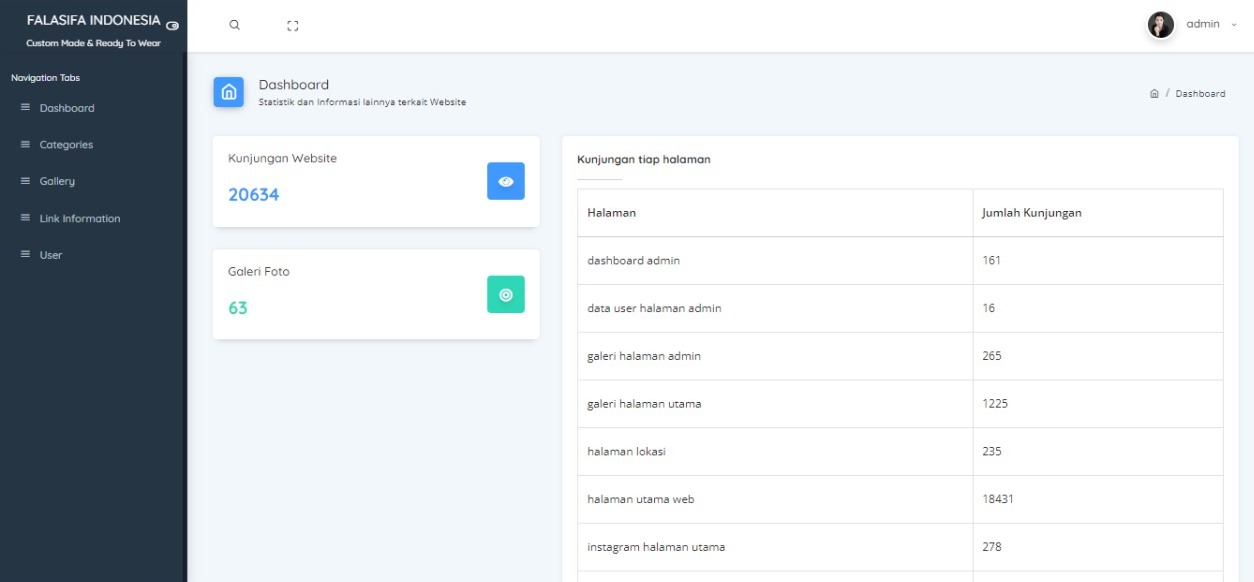The image size is (1254, 582).
Task: Click the value 278 in table
Action: 992,547
